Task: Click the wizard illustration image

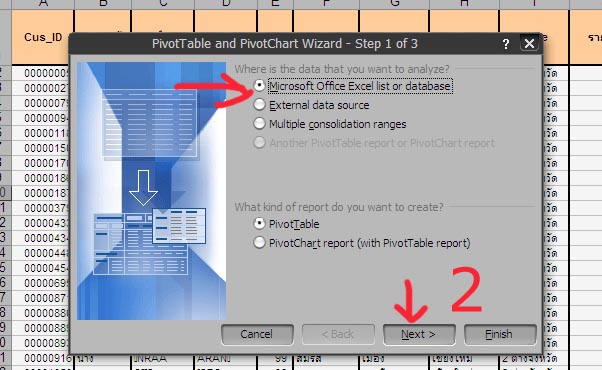Action: pos(151,191)
